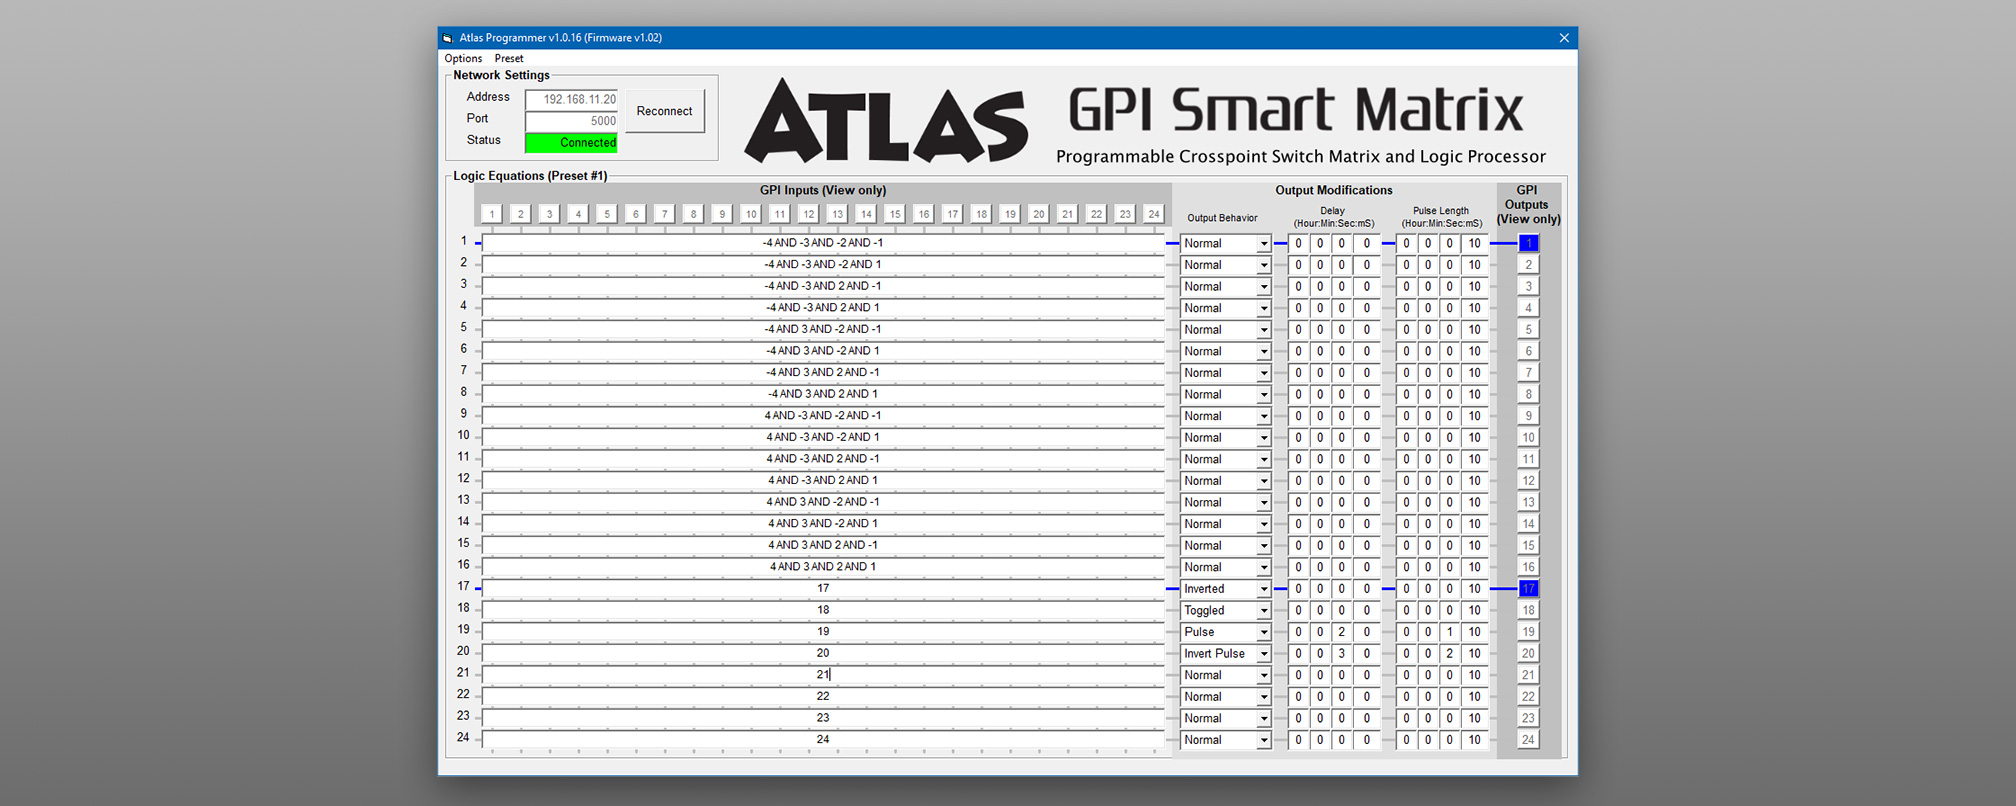Click the Reconnect button
Screen dimensions: 2016x806
664,111
